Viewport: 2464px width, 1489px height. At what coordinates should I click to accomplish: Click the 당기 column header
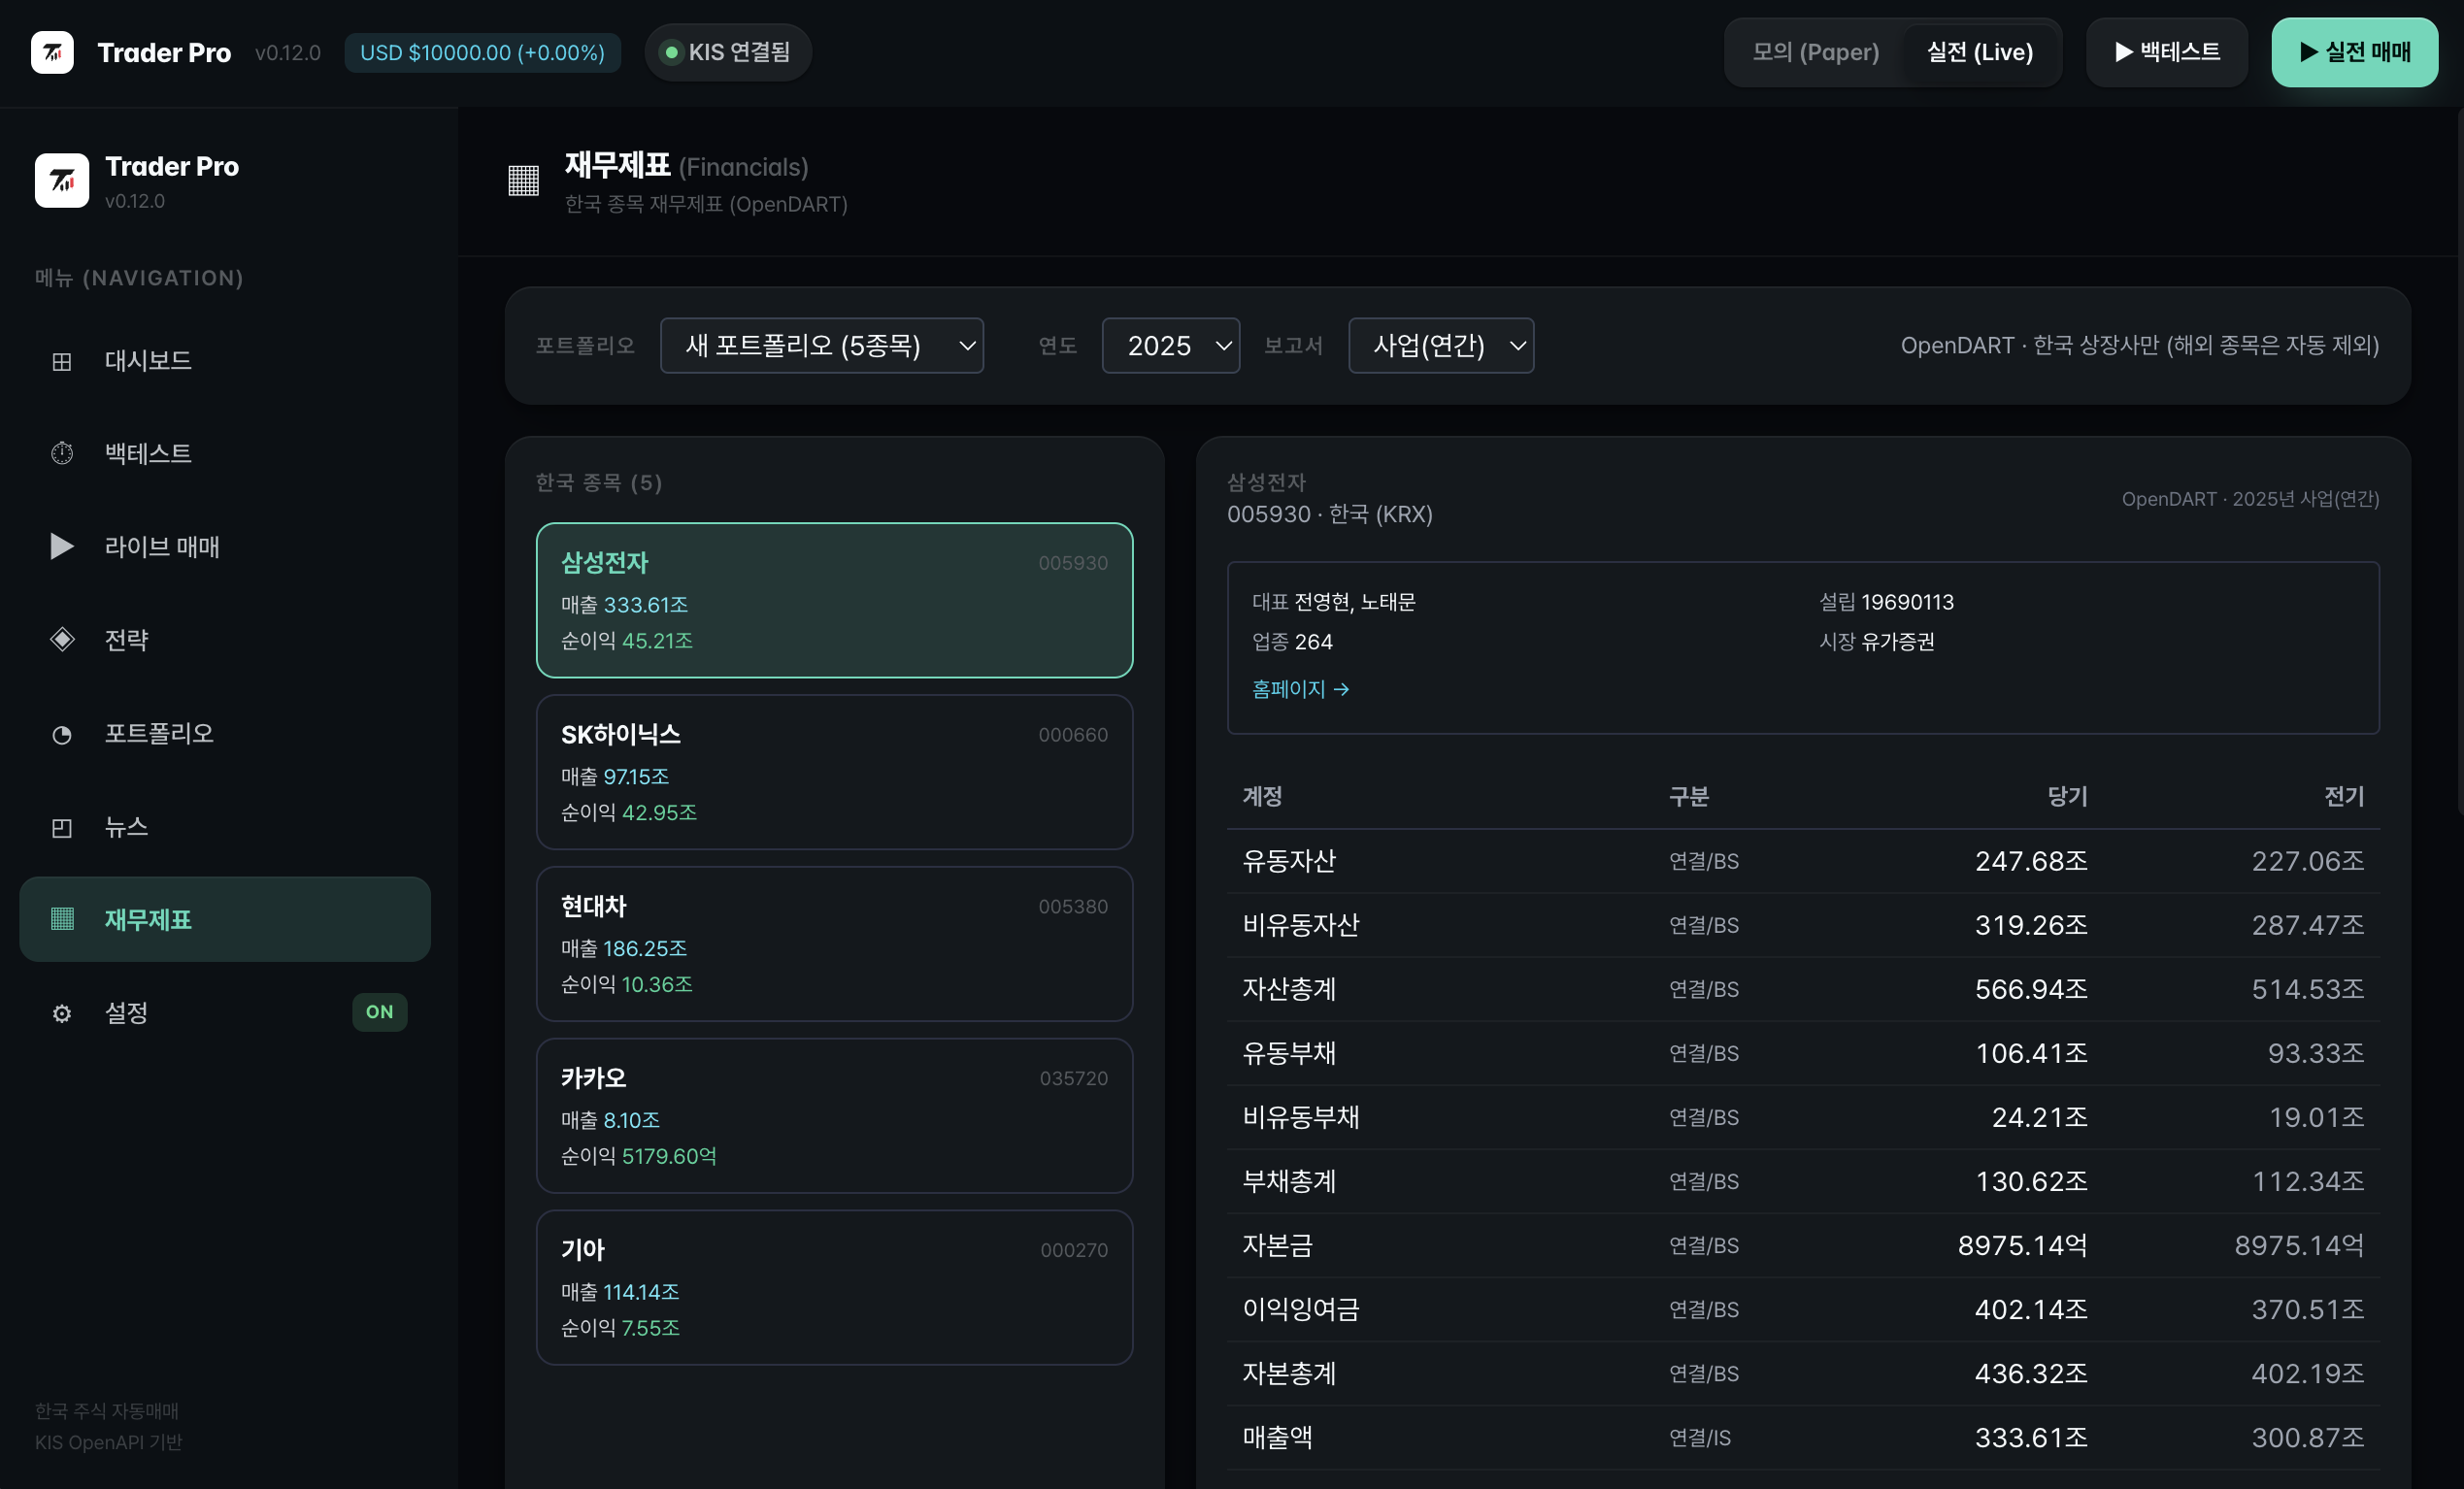2067,796
